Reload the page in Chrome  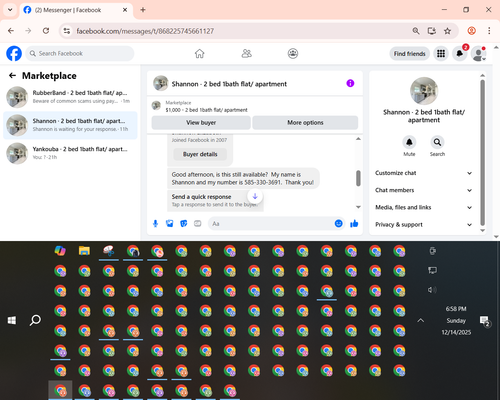coord(46,31)
